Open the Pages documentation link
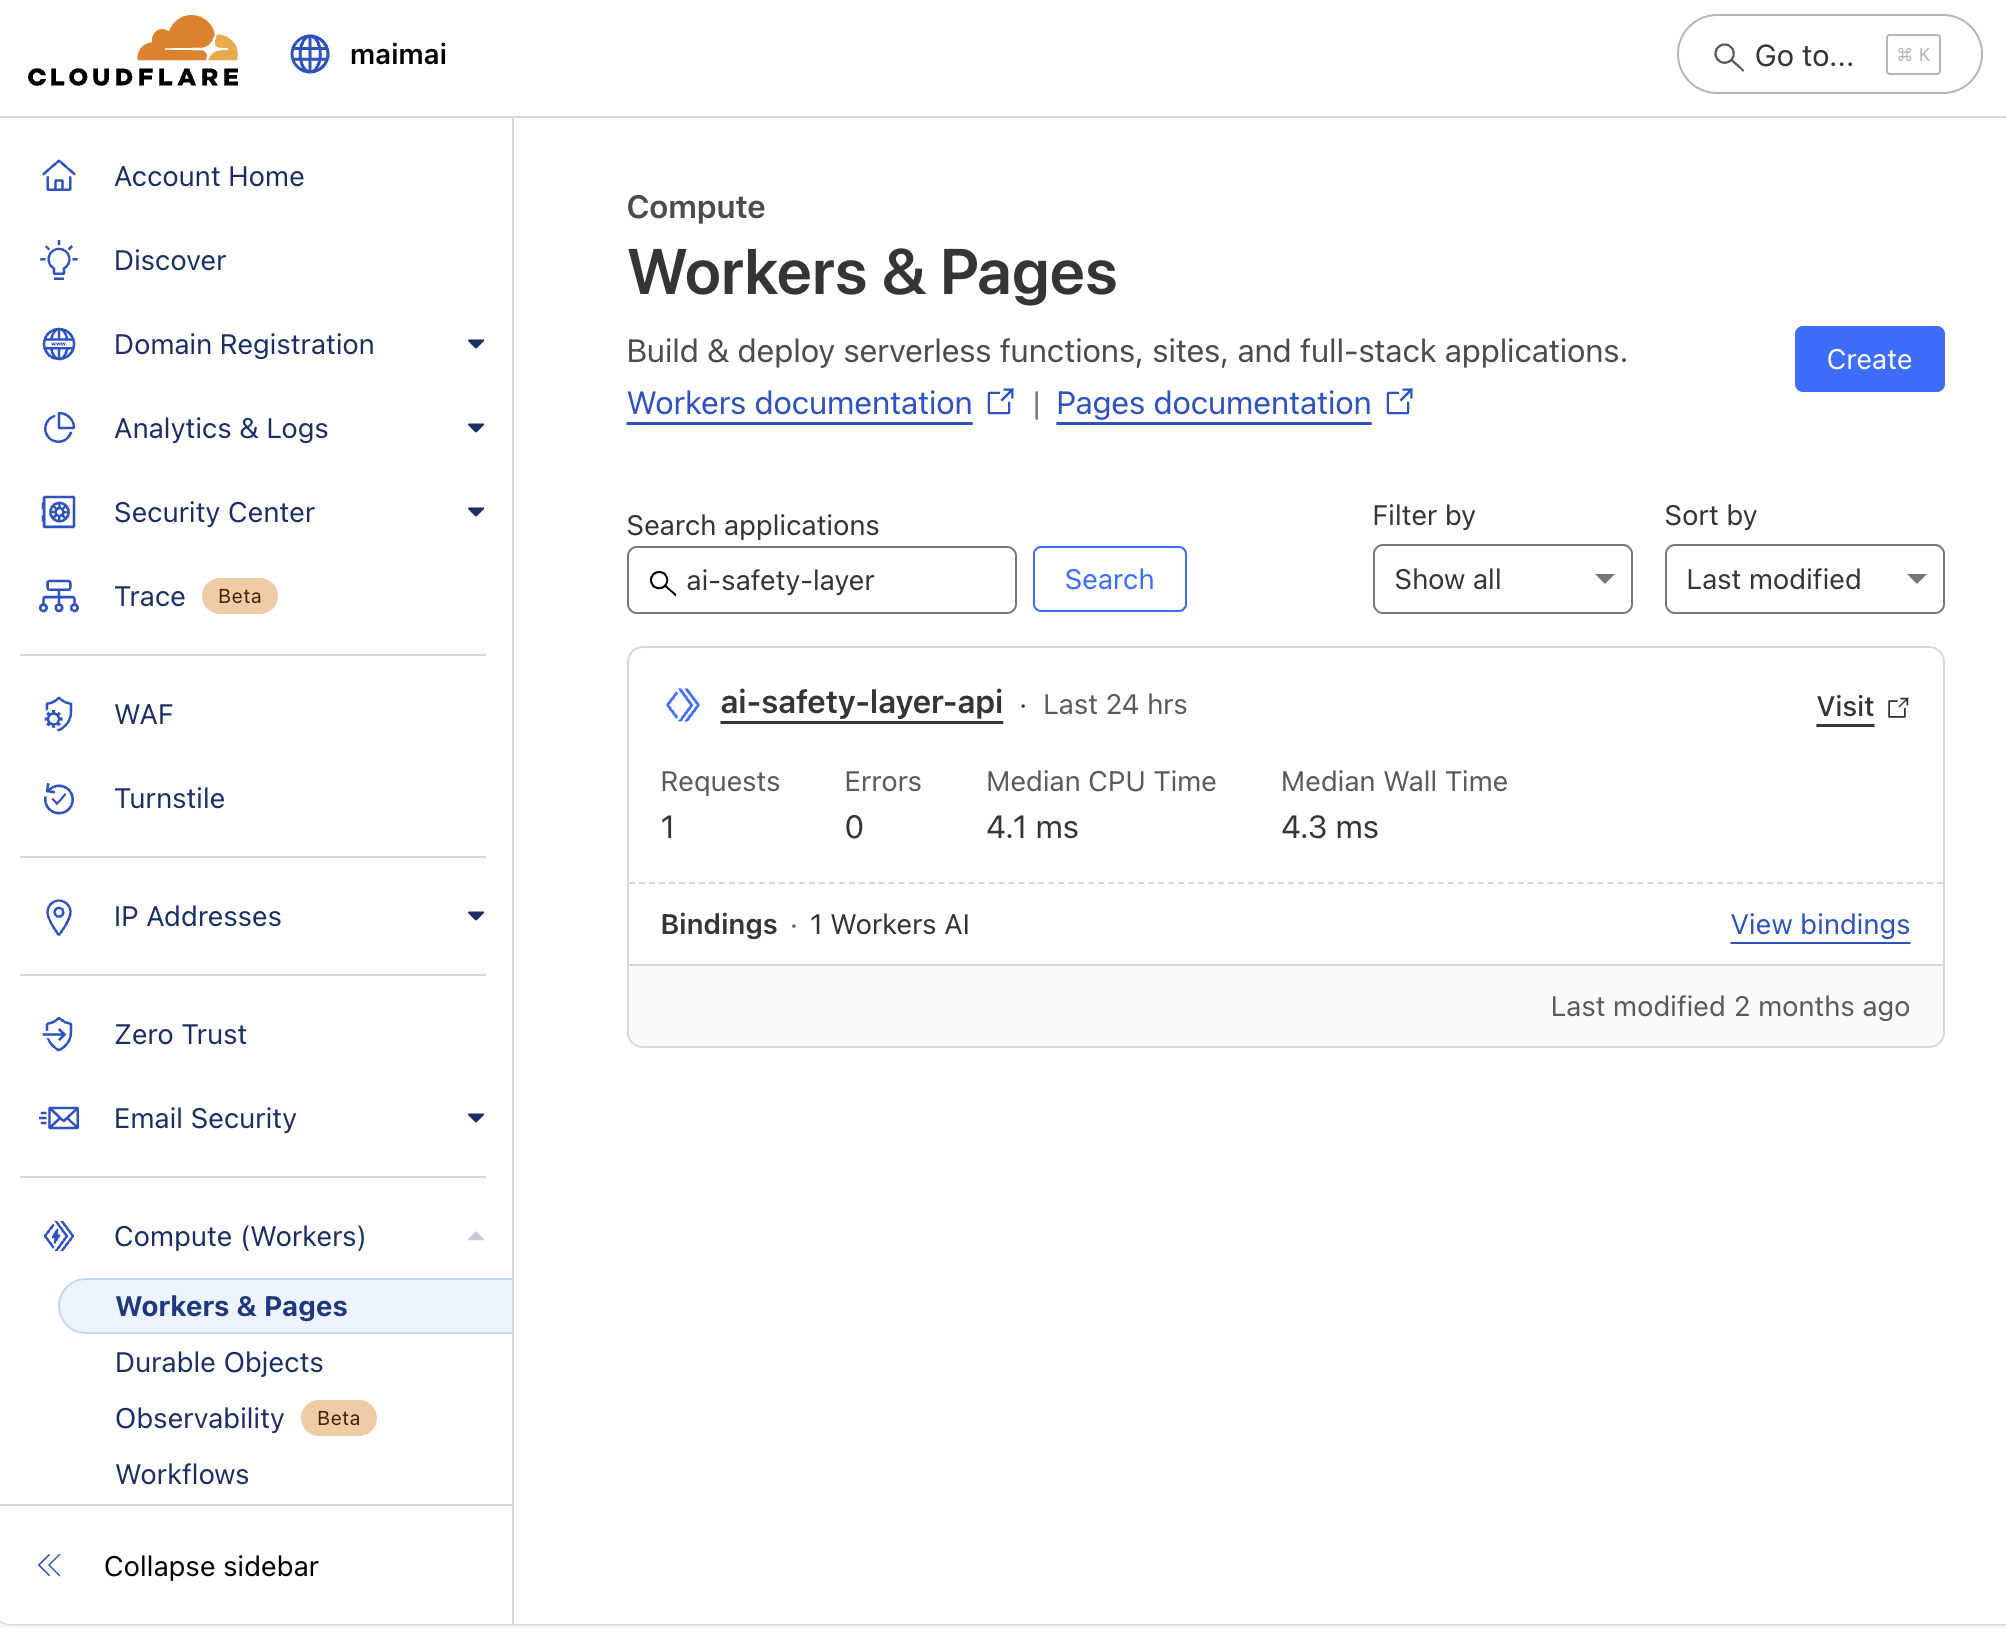Image resolution: width=2006 pixels, height=1628 pixels. tap(1213, 403)
